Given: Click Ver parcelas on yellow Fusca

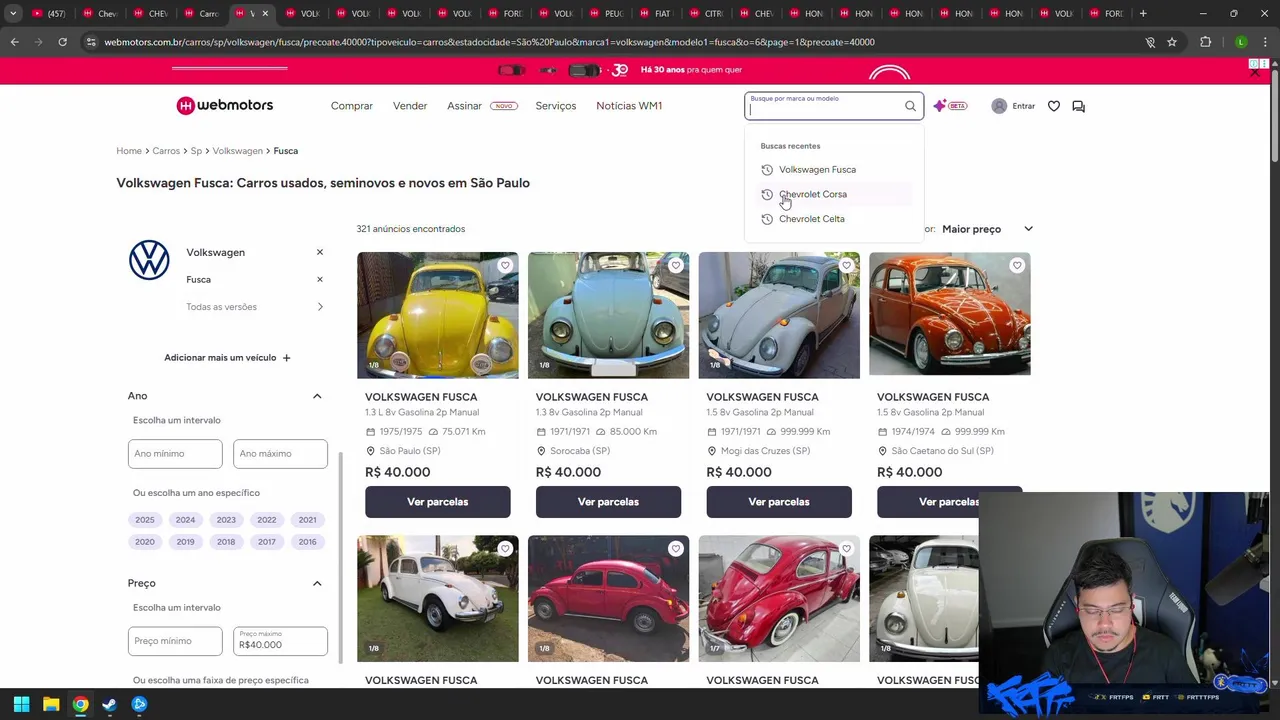Looking at the screenshot, I should pos(438,502).
